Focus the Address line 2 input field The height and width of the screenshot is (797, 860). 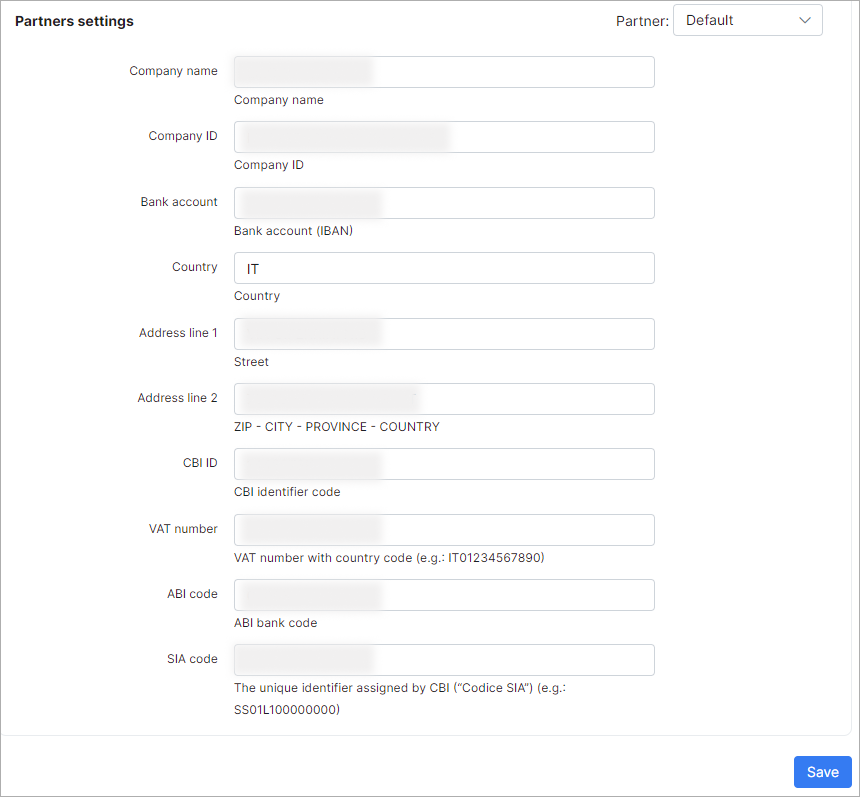444,399
